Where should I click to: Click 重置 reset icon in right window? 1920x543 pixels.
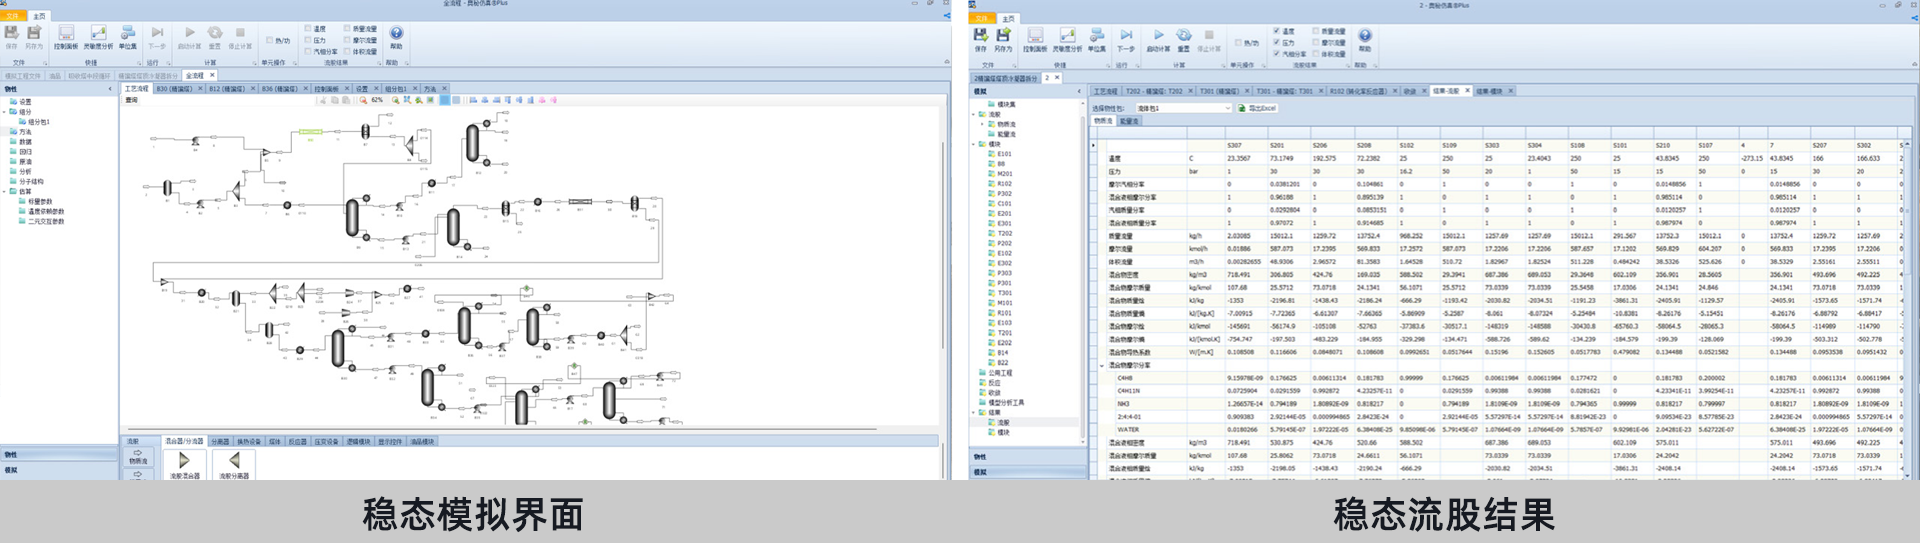pyautogui.click(x=1183, y=36)
